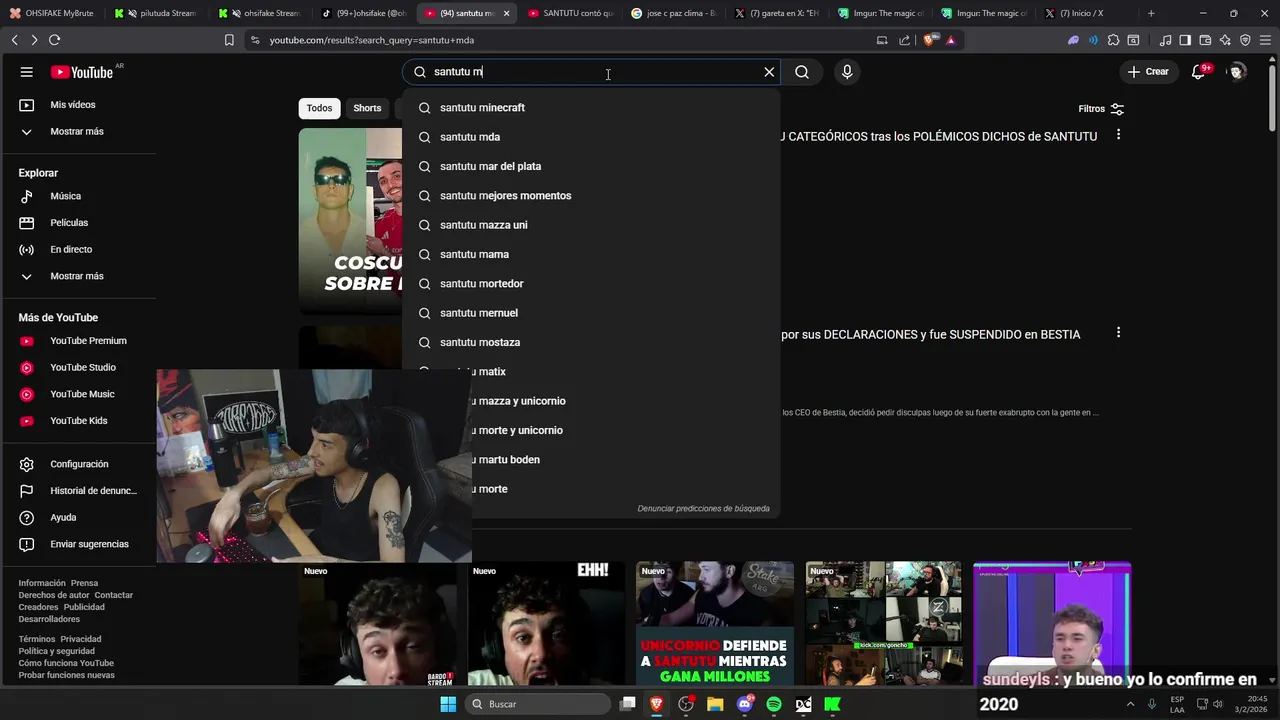1280x720 pixels.
Task: Pick suggestion "santutu mda"
Action: pos(591,137)
